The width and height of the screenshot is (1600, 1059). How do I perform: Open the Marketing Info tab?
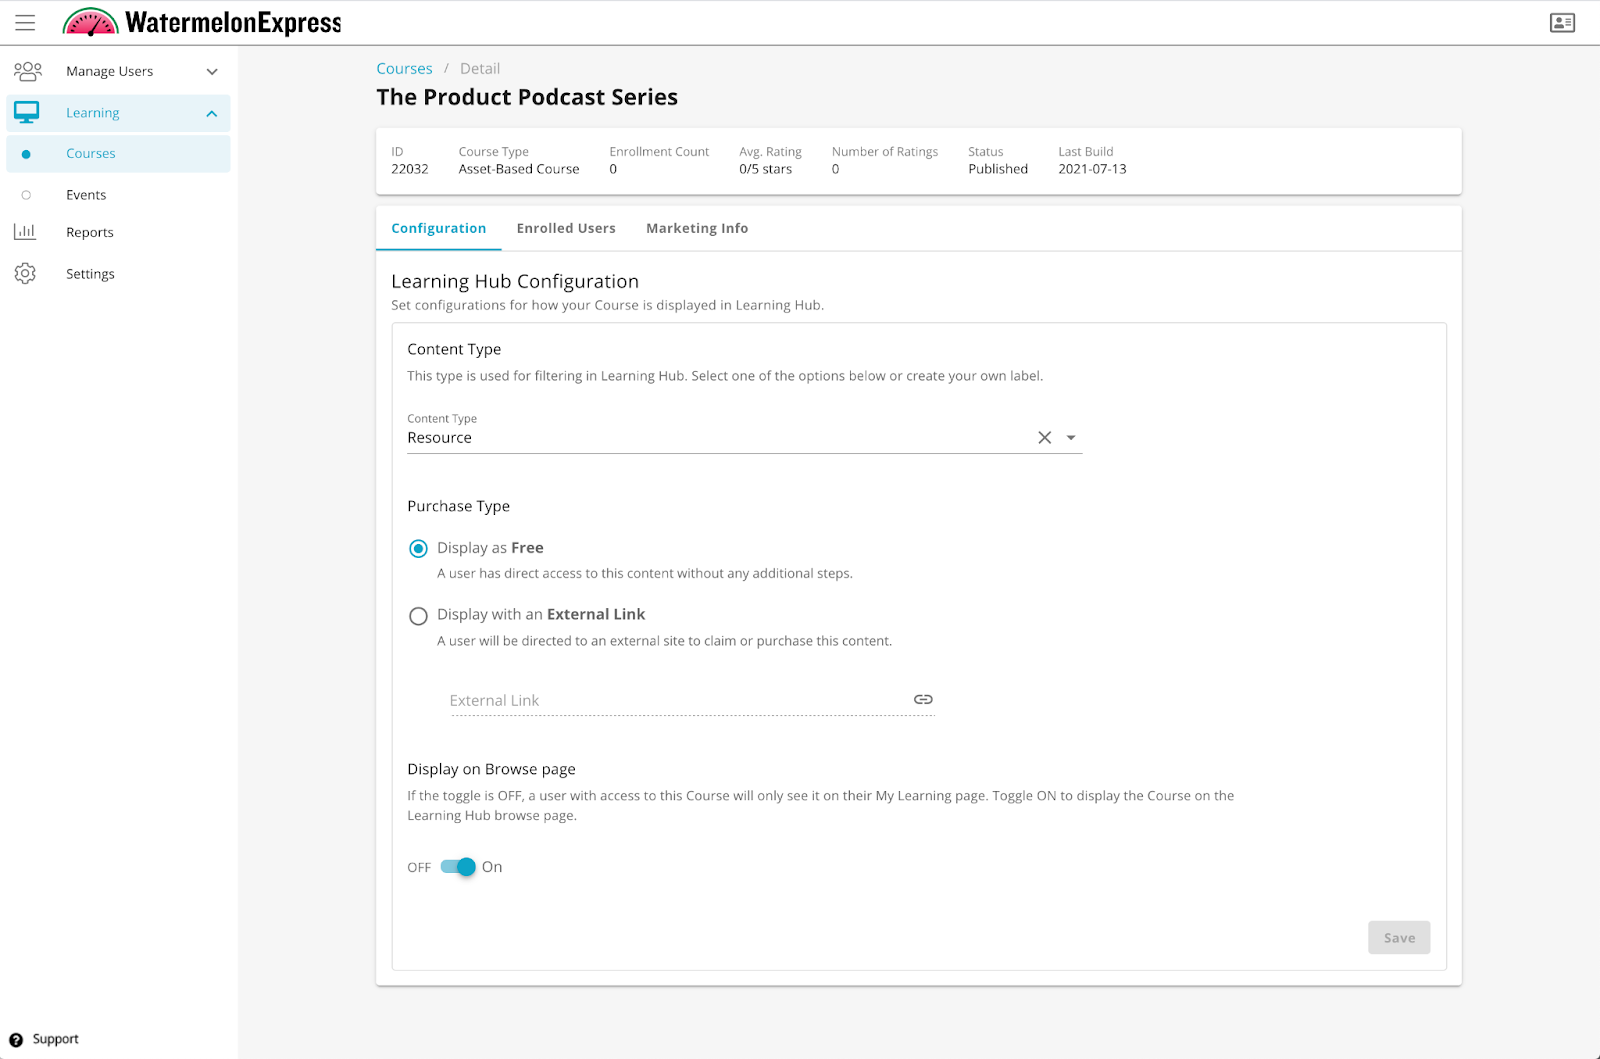pyautogui.click(x=697, y=228)
